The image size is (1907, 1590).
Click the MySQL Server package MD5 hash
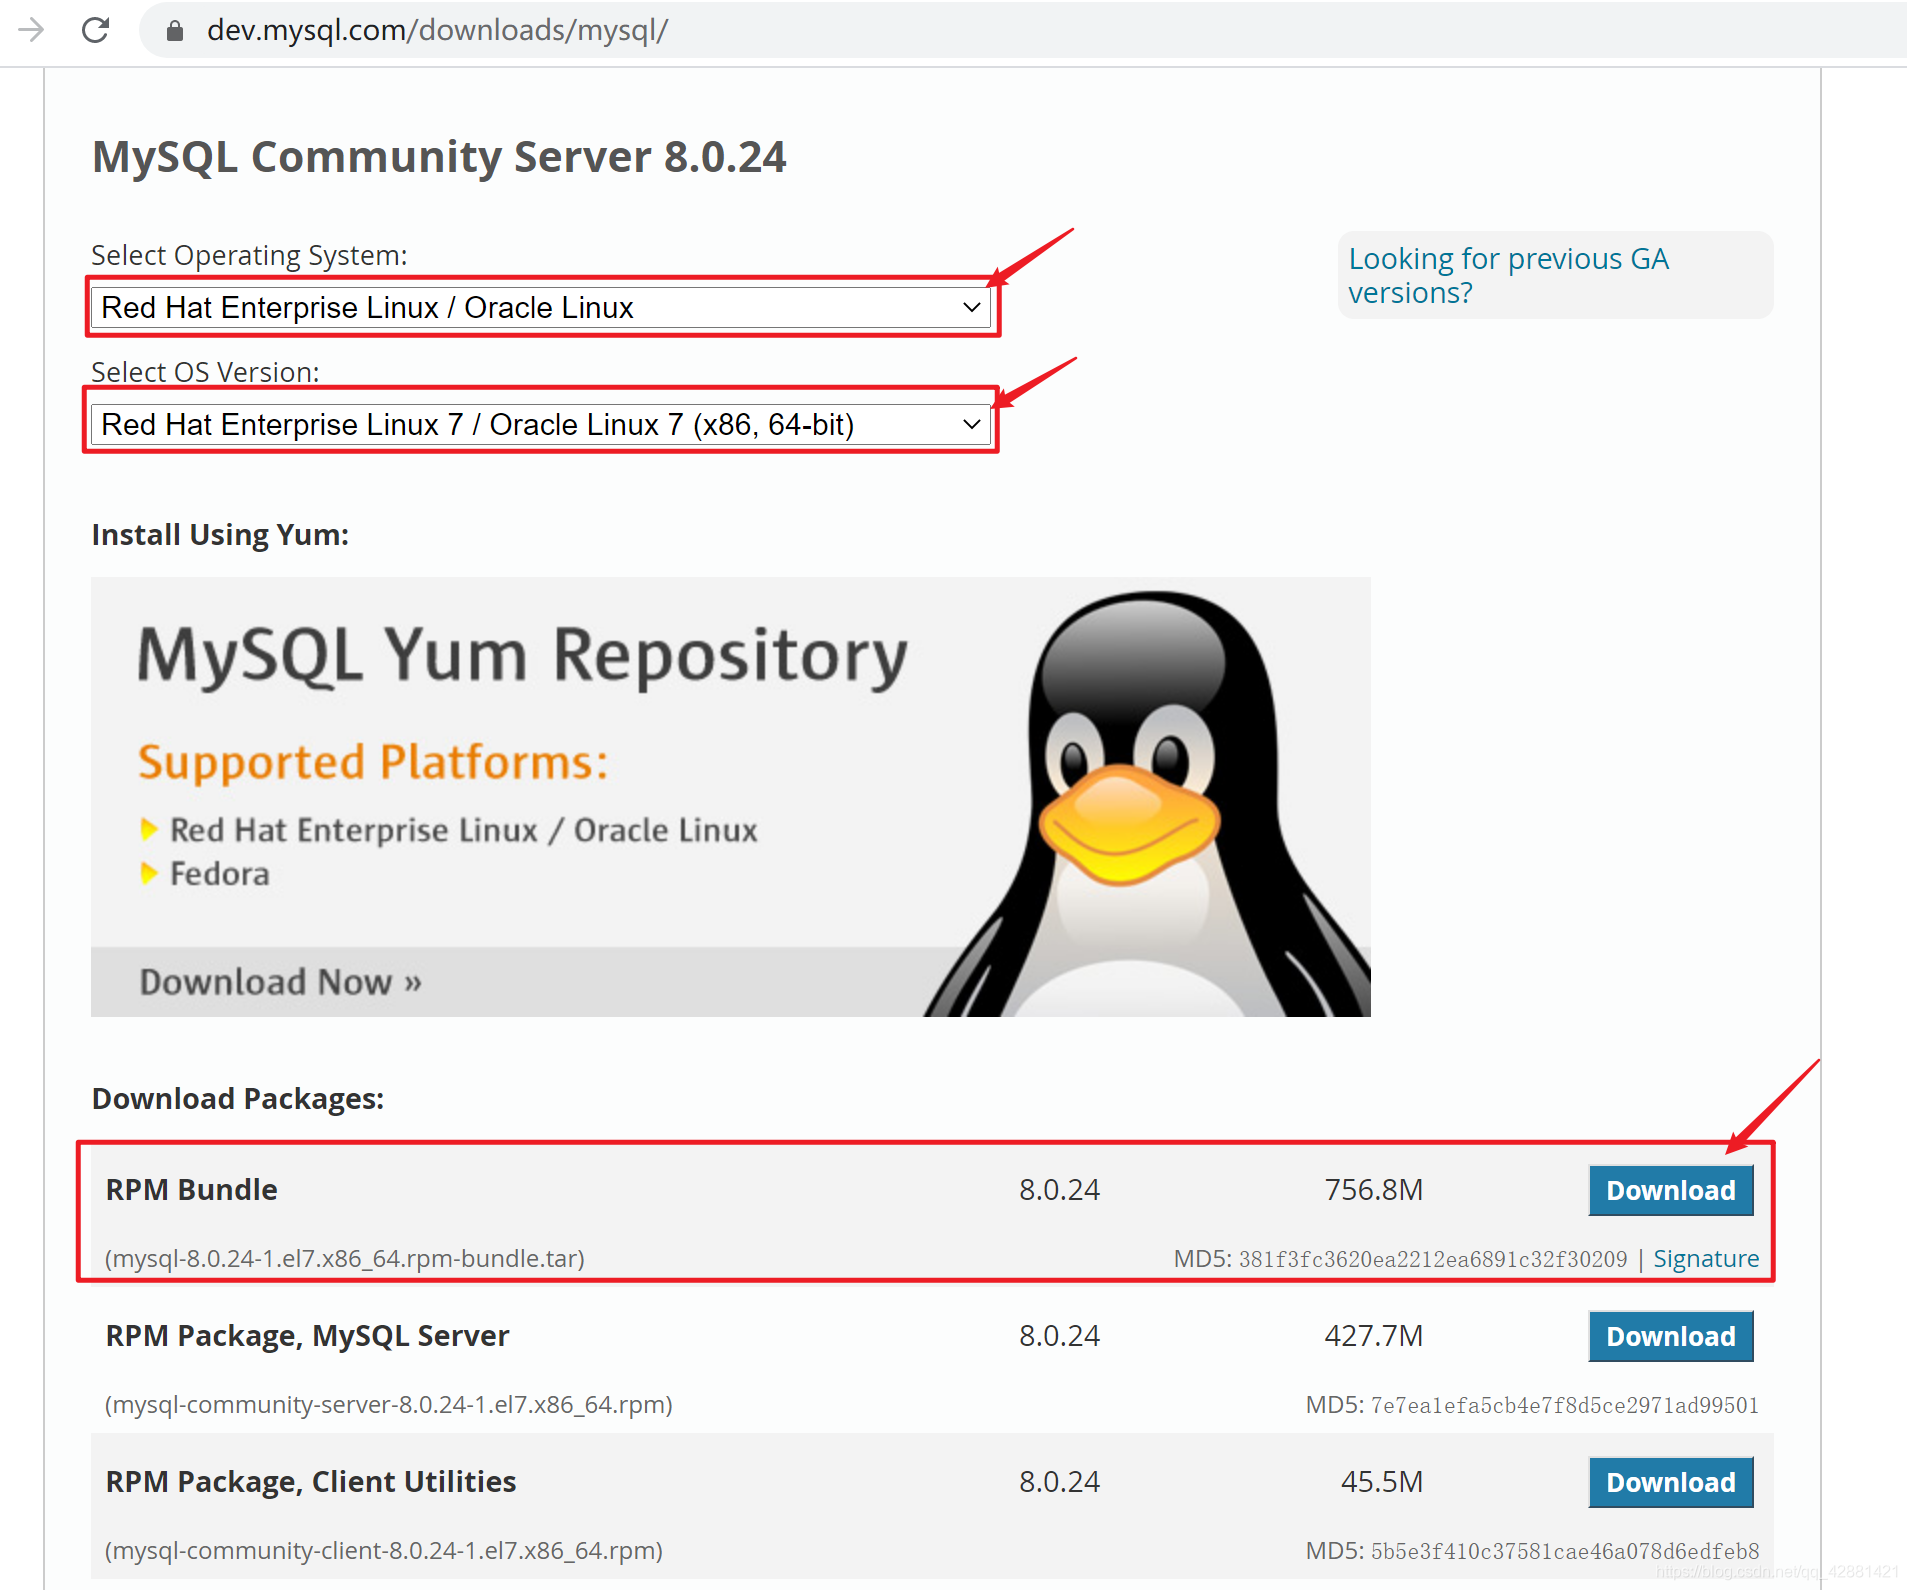coord(1565,1405)
